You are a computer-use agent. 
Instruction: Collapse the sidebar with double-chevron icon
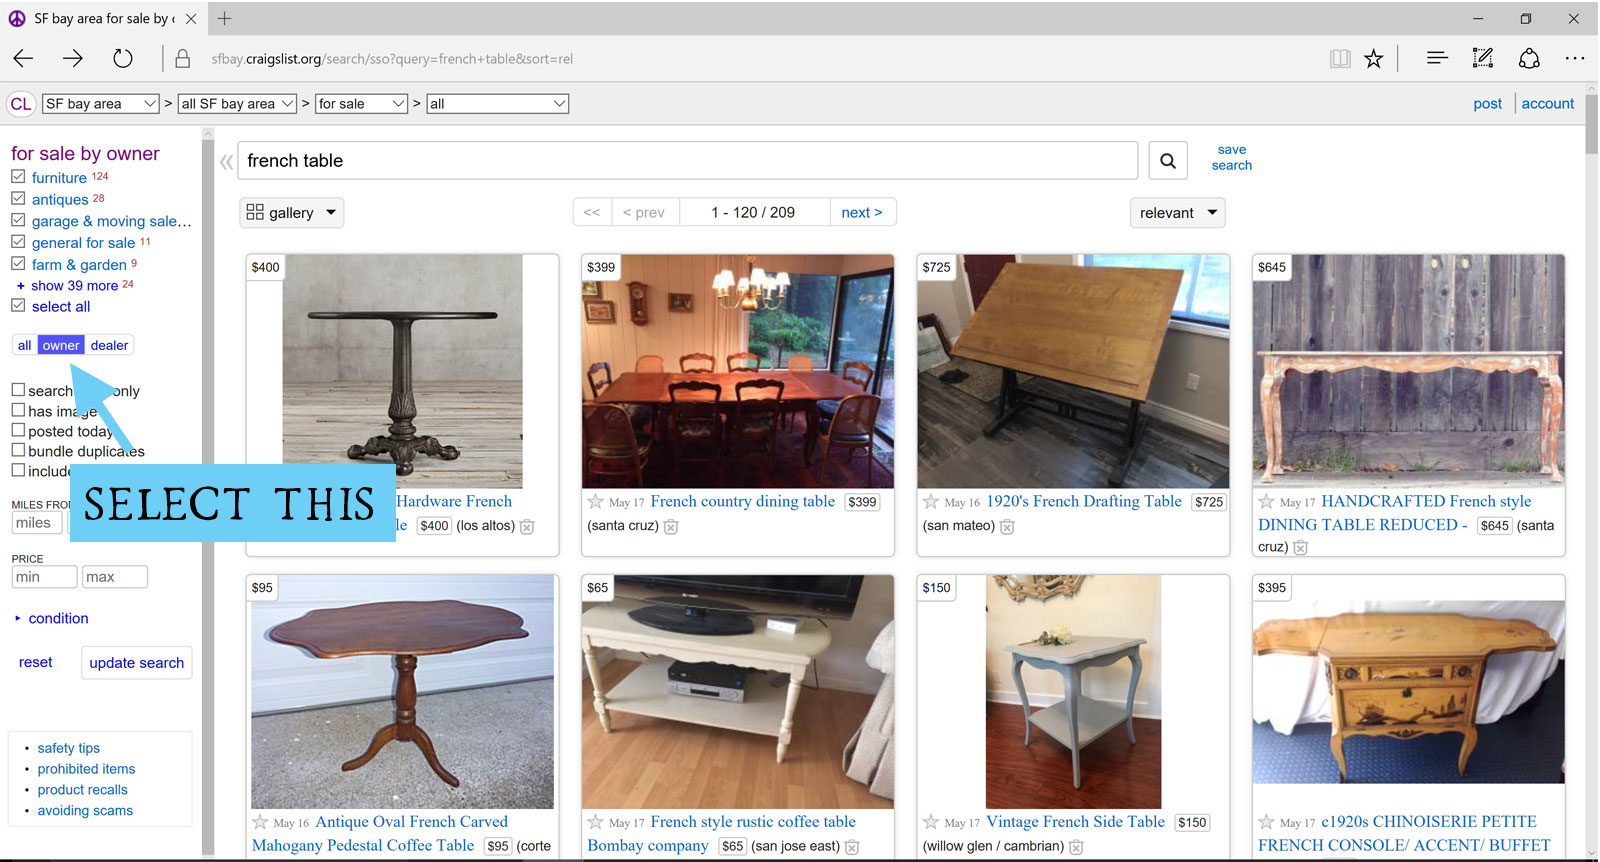point(227,162)
